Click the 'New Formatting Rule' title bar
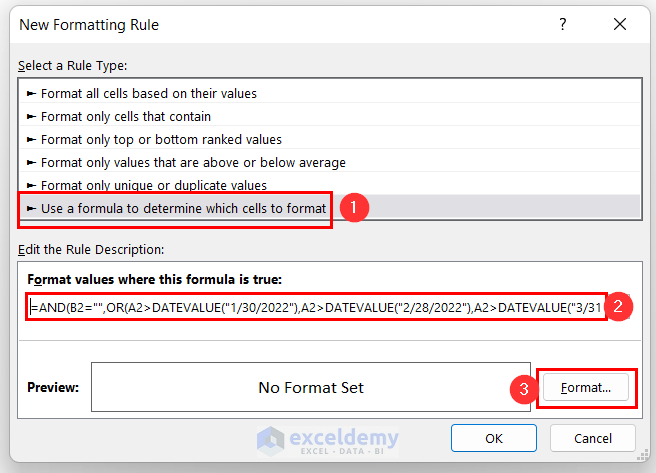 (250, 24)
